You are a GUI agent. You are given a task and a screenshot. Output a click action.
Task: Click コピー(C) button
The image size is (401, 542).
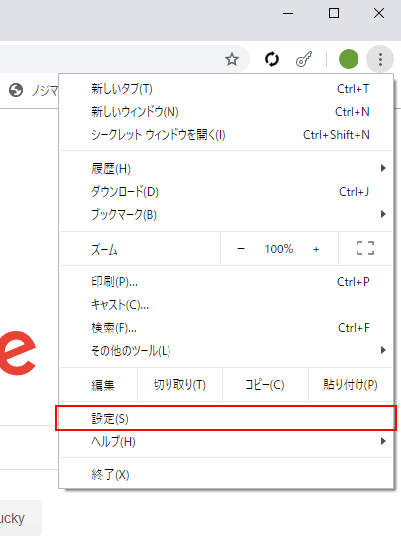(x=265, y=384)
